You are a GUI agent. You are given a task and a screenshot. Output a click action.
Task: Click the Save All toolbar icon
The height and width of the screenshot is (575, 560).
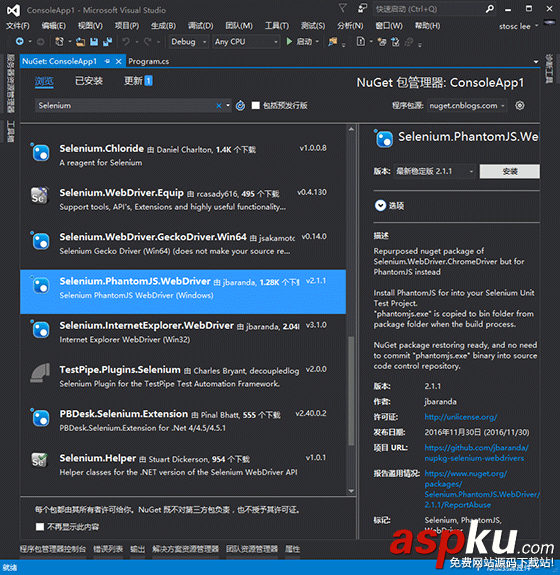tap(107, 42)
